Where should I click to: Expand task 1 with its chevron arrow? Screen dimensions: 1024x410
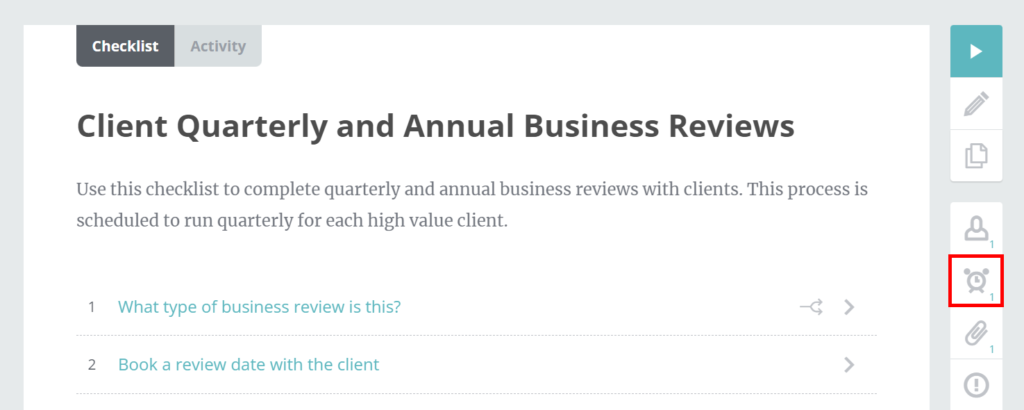849,307
